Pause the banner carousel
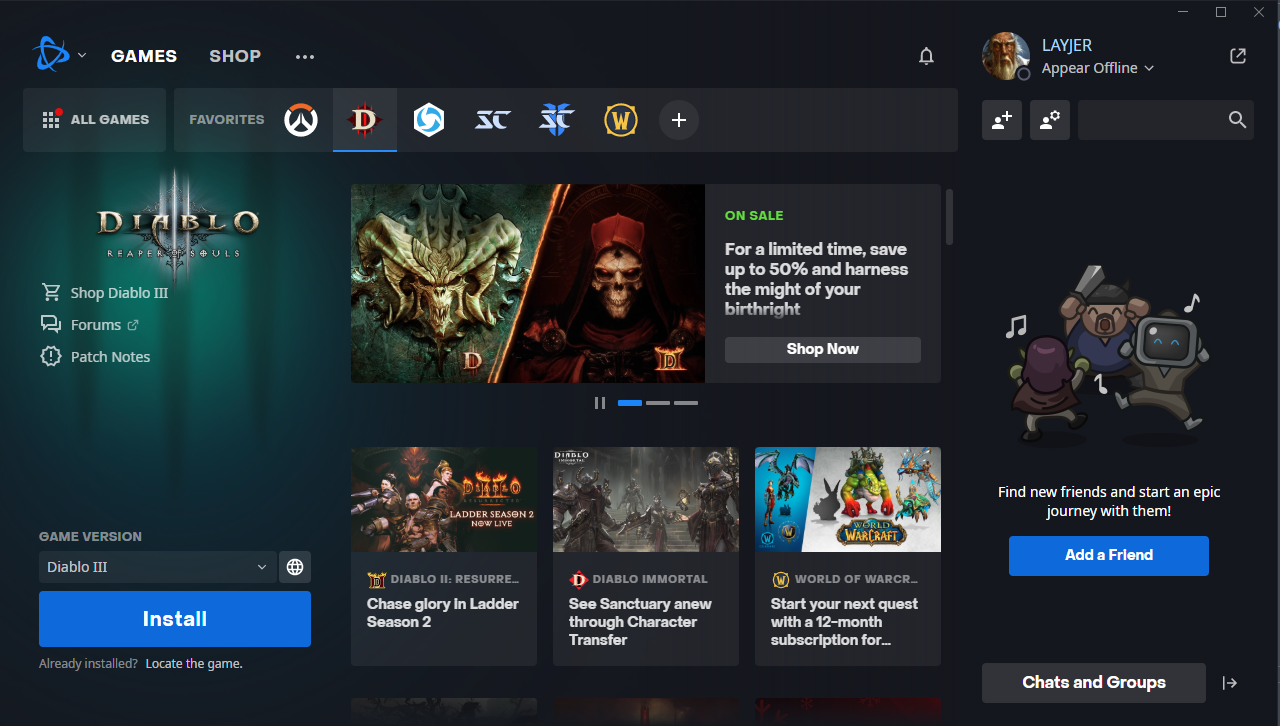The width and height of the screenshot is (1280, 726). click(600, 403)
